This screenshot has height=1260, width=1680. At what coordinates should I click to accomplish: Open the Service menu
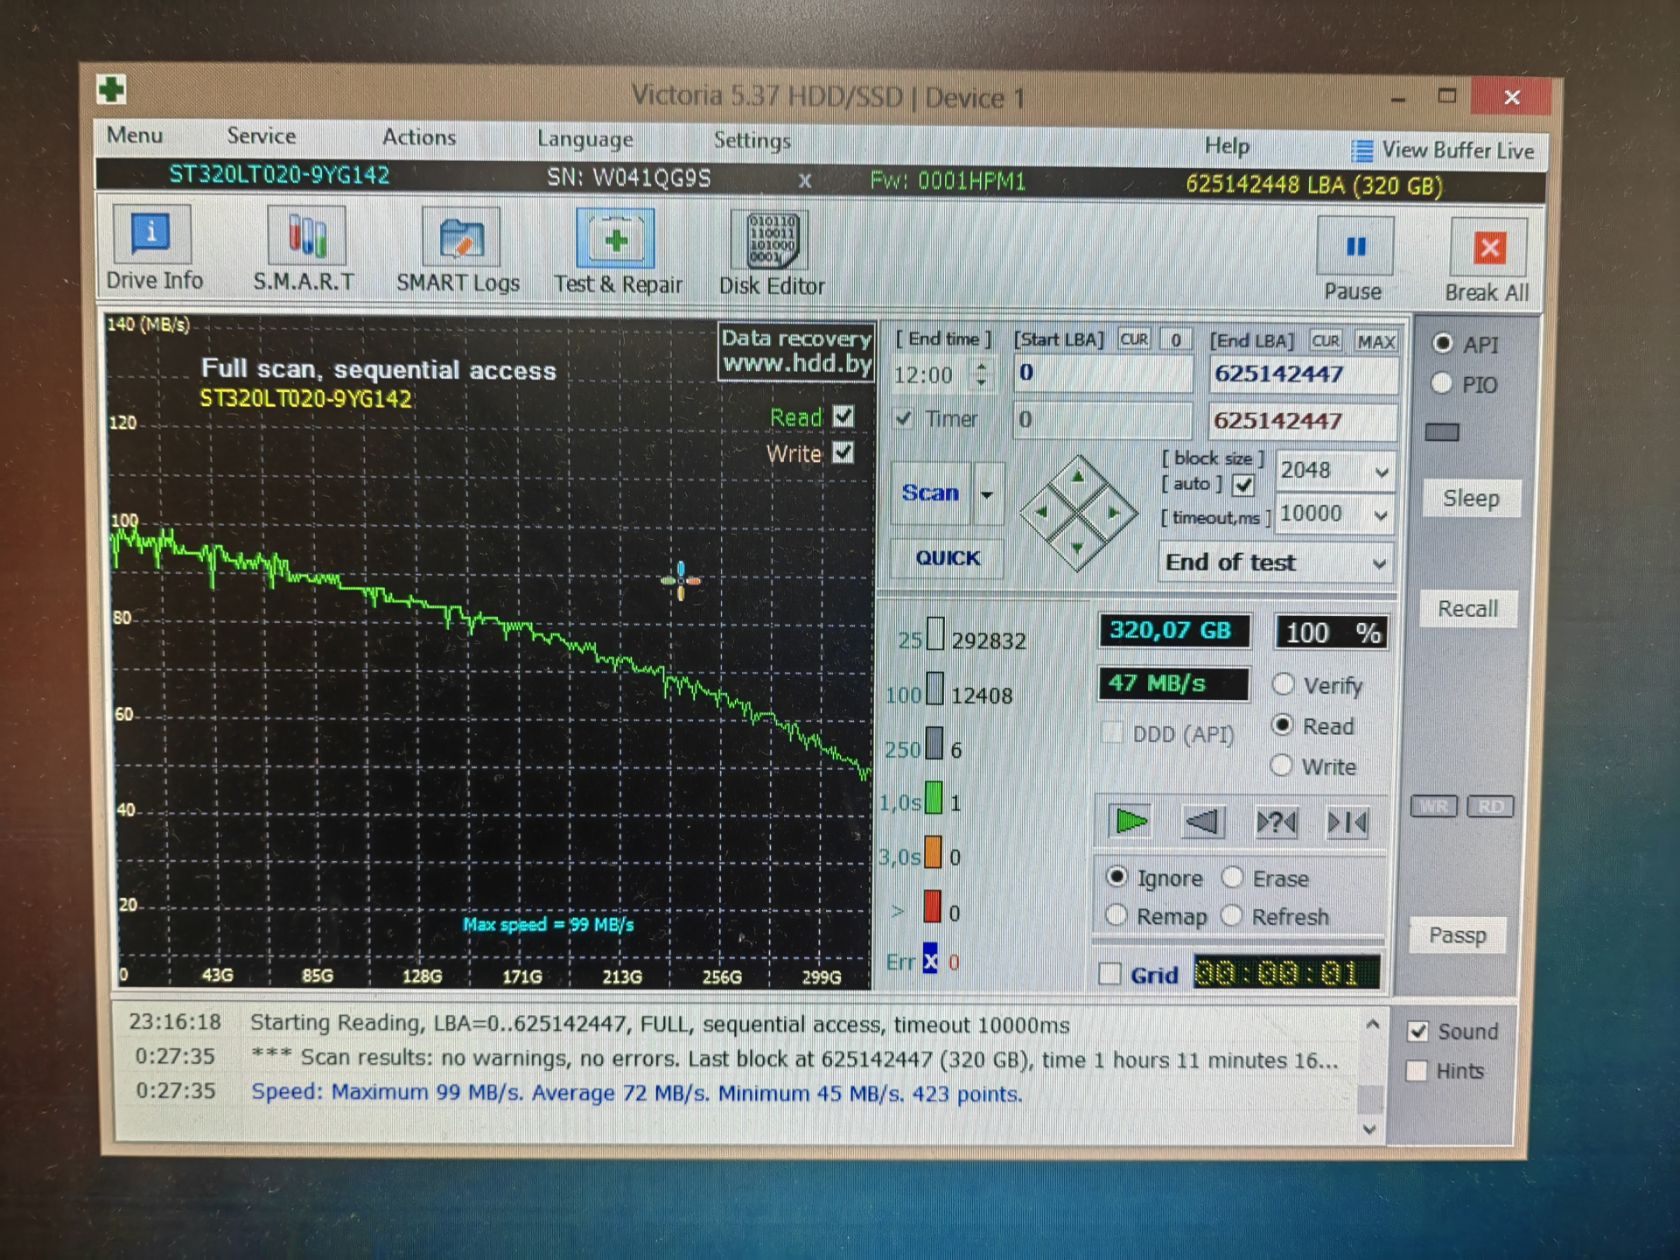[x=261, y=136]
